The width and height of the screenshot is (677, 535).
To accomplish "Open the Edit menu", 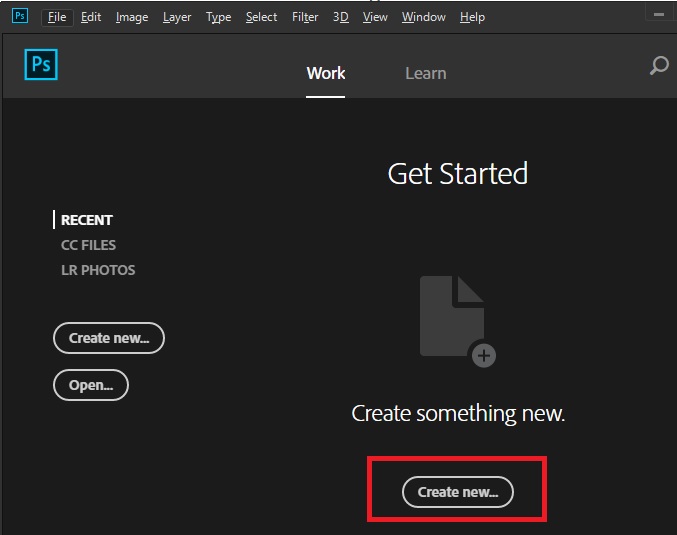I will (91, 17).
